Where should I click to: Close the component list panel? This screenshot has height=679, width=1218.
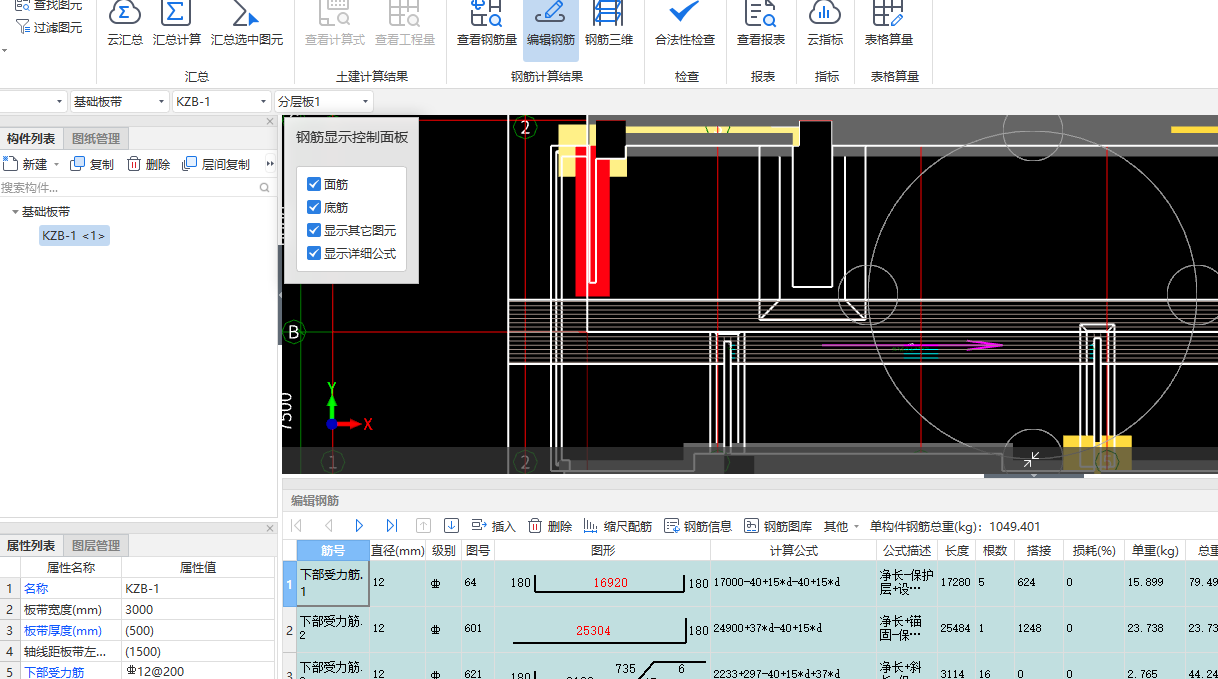point(269,121)
